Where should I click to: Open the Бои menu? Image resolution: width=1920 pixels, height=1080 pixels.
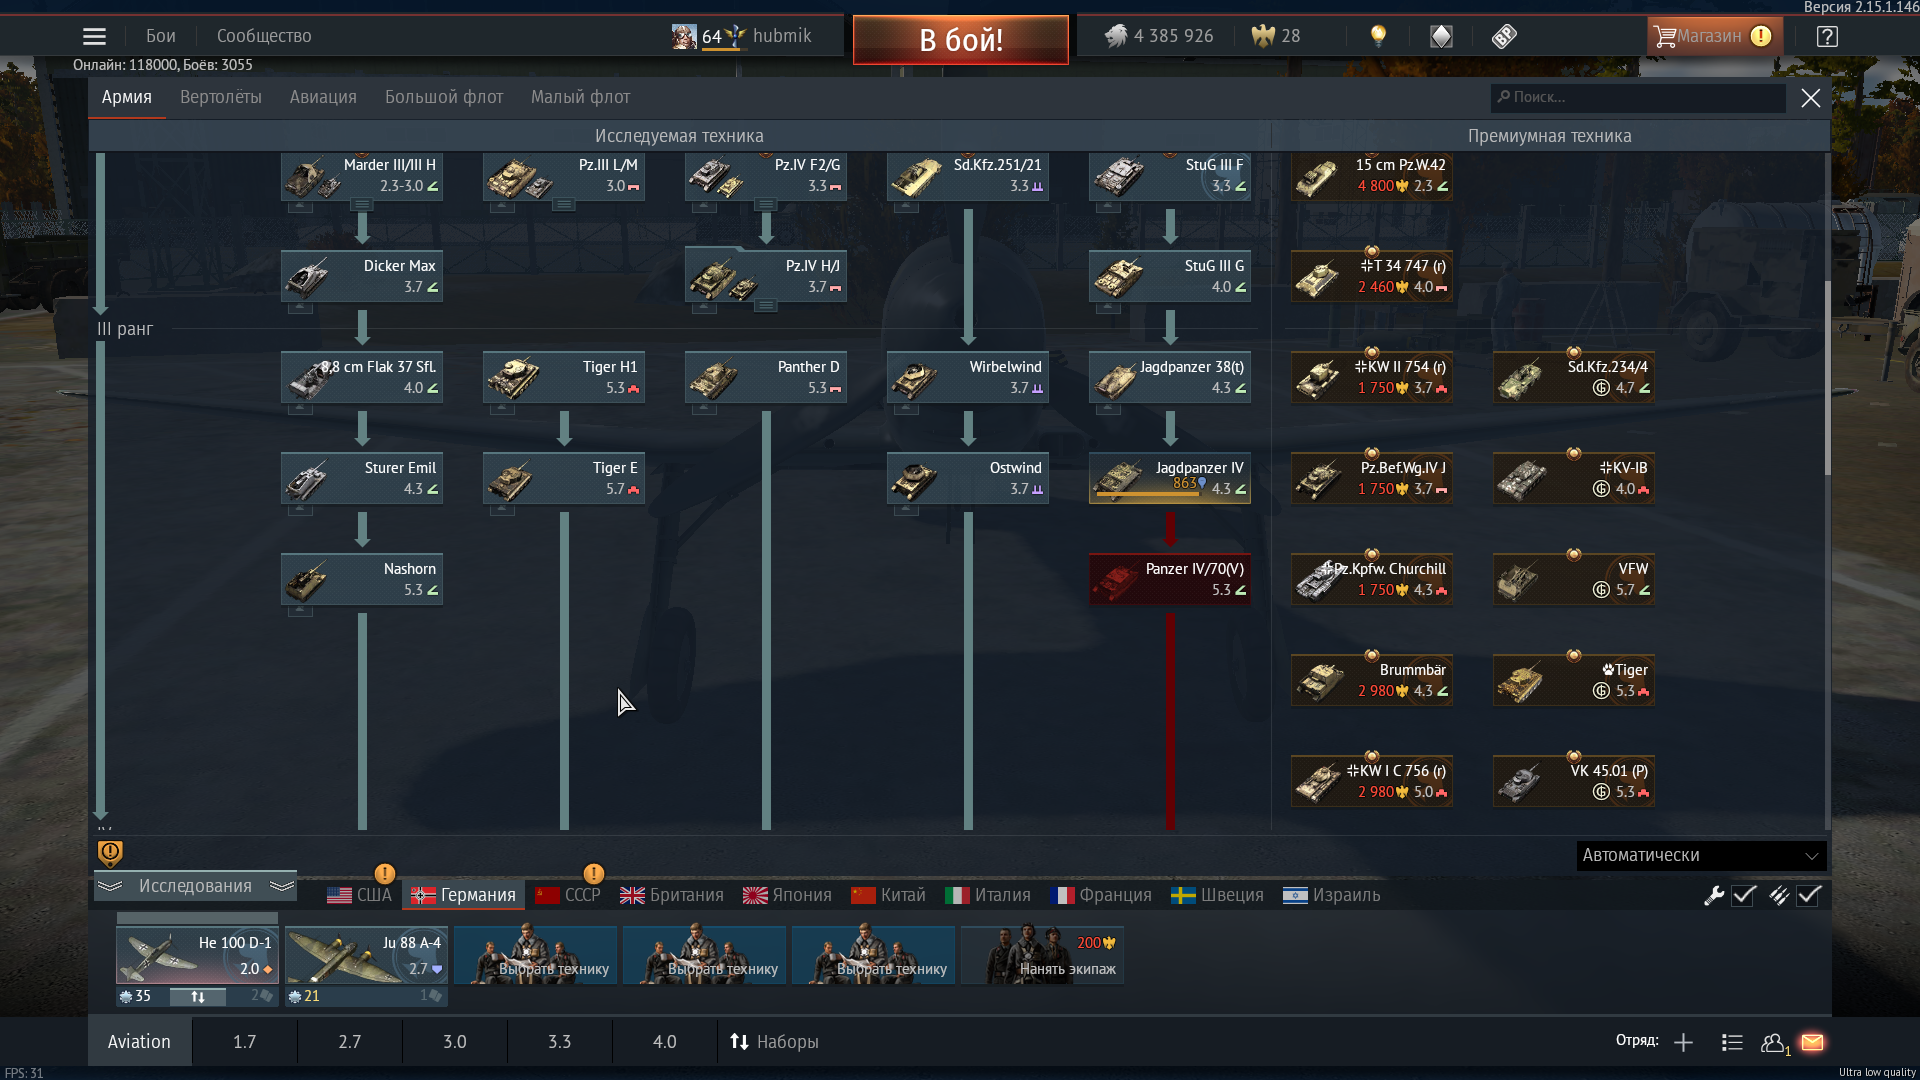point(161,36)
